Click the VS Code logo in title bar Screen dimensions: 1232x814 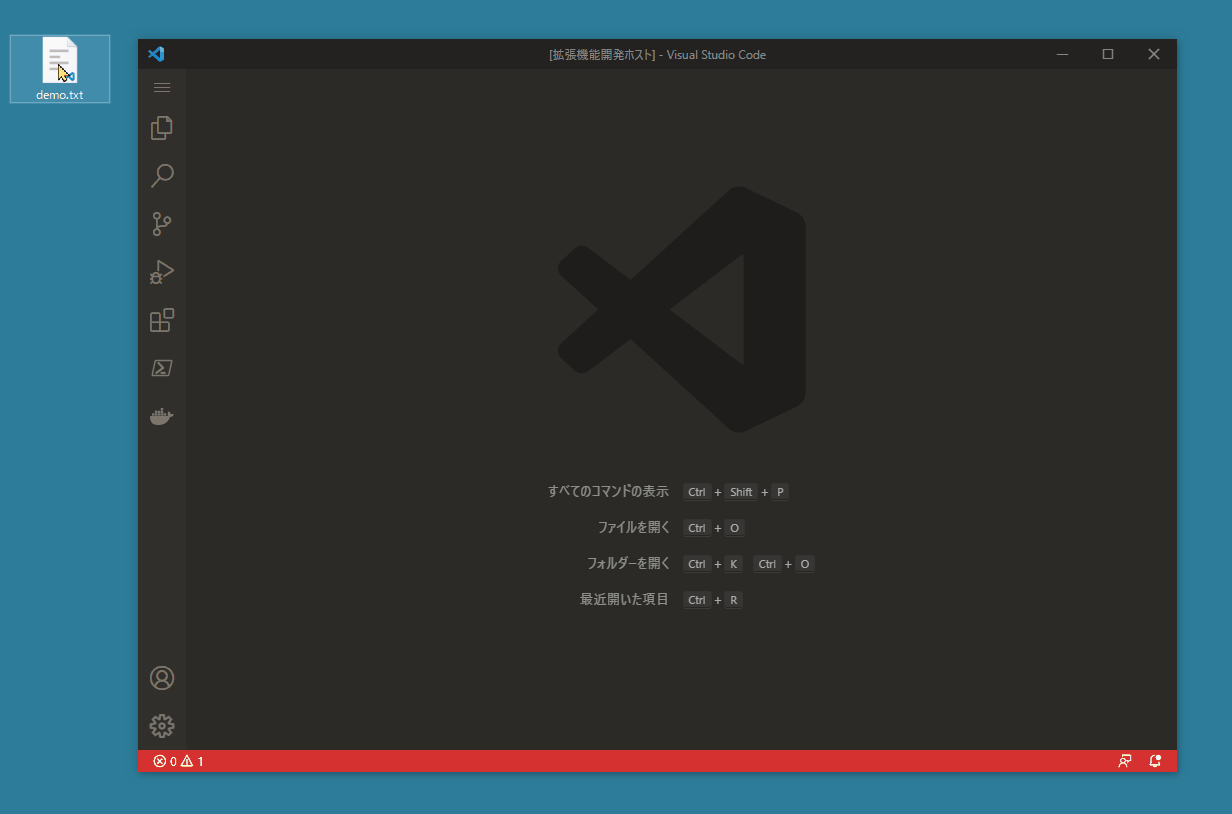(x=156, y=54)
